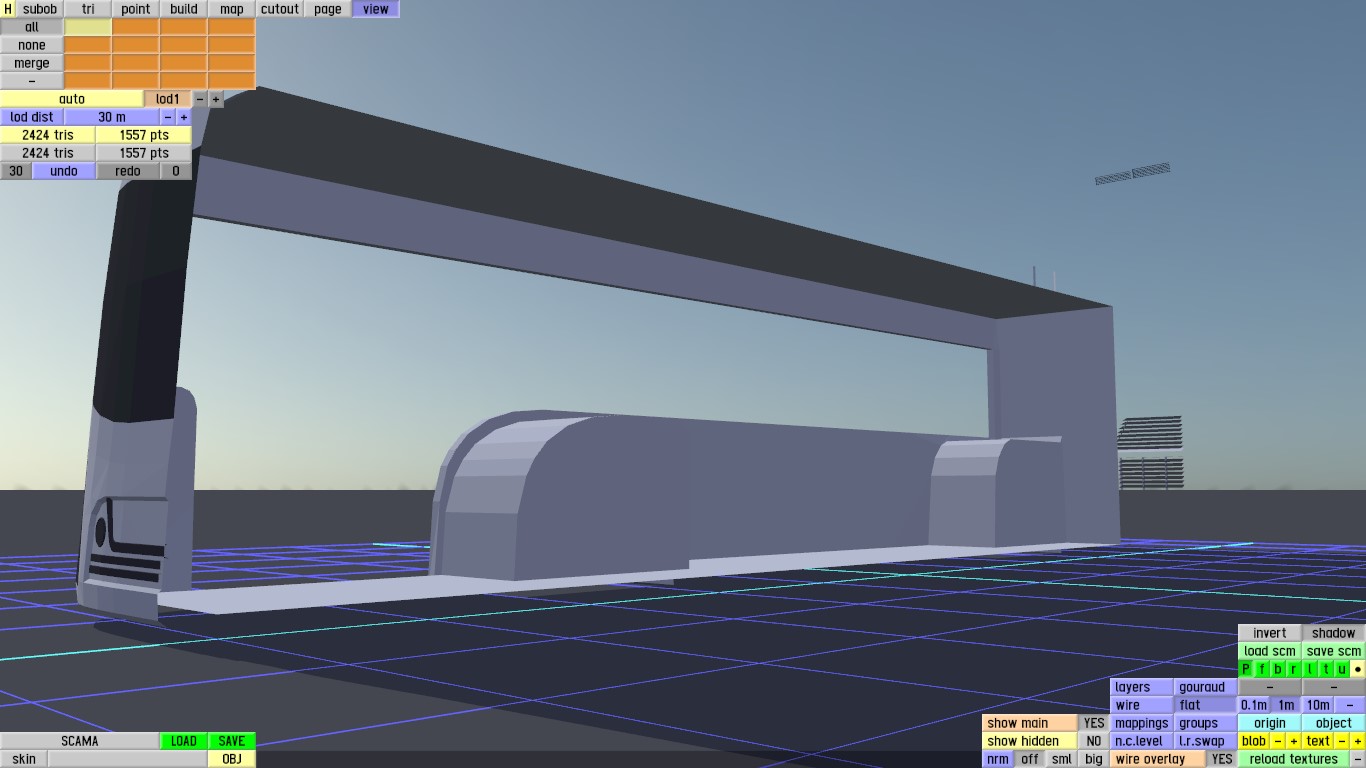Click the SCAMA model name field
This screenshot has height=768, width=1366.
80,741
